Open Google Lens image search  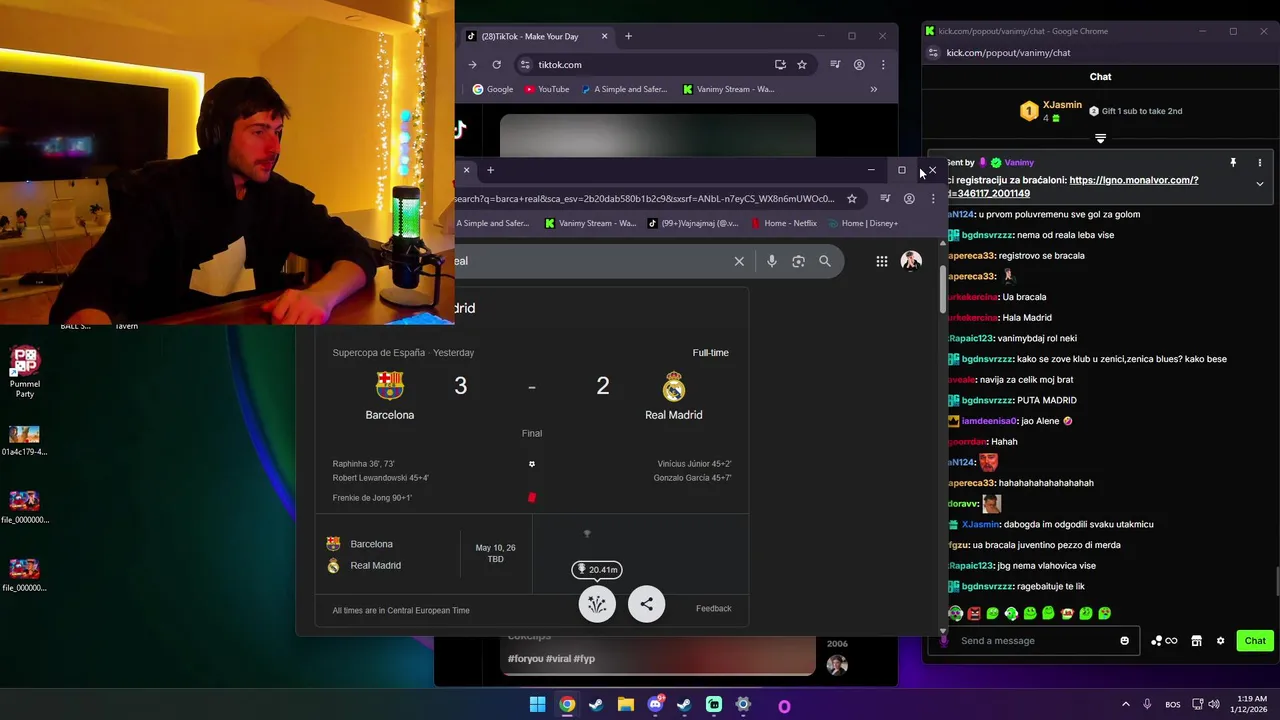798,261
